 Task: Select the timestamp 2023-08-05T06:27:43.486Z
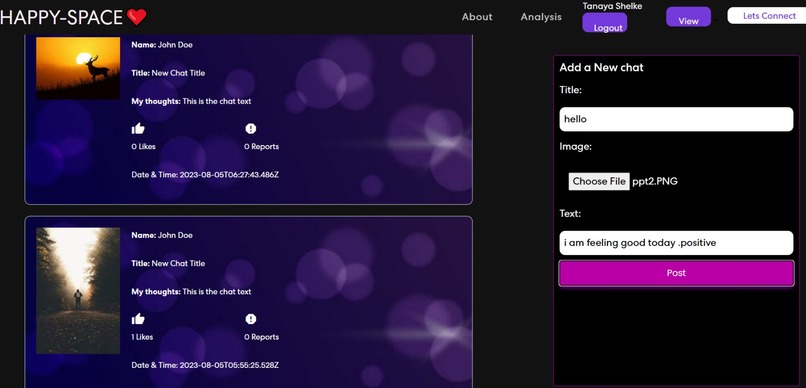coord(229,175)
